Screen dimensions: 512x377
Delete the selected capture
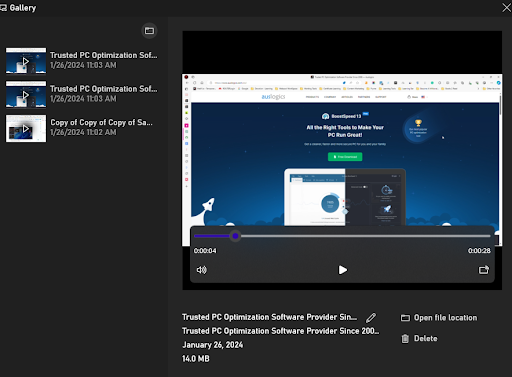pos(419,339)
